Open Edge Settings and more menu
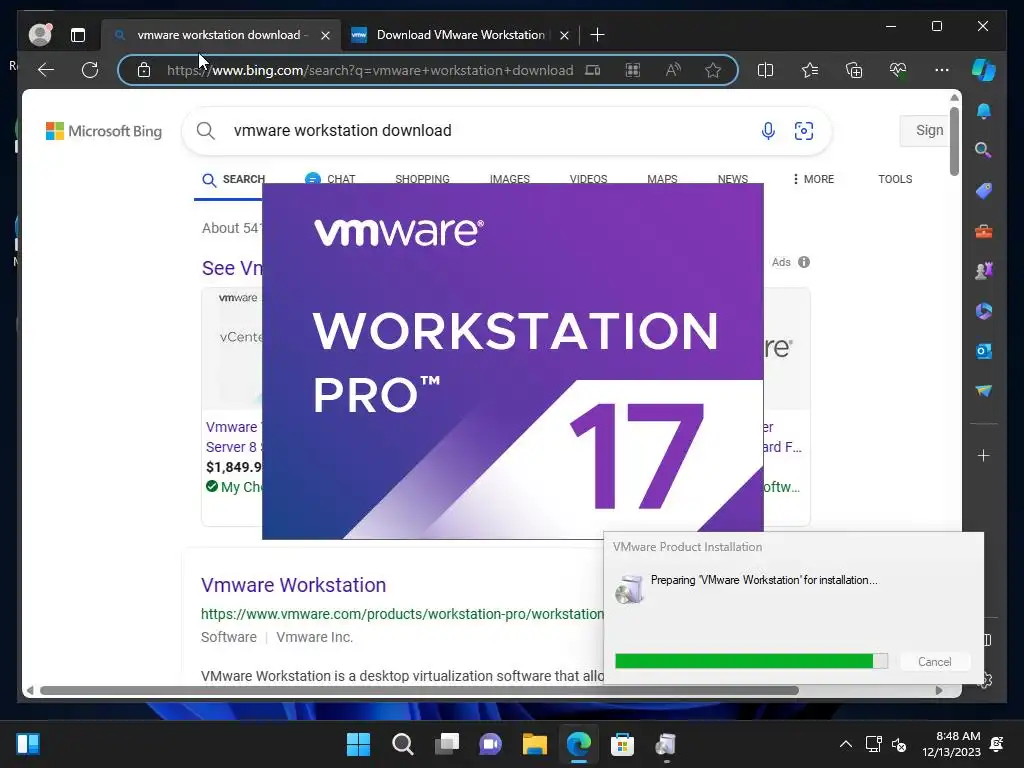Viewport: 1024px width, 768px height. pos(942,70)
